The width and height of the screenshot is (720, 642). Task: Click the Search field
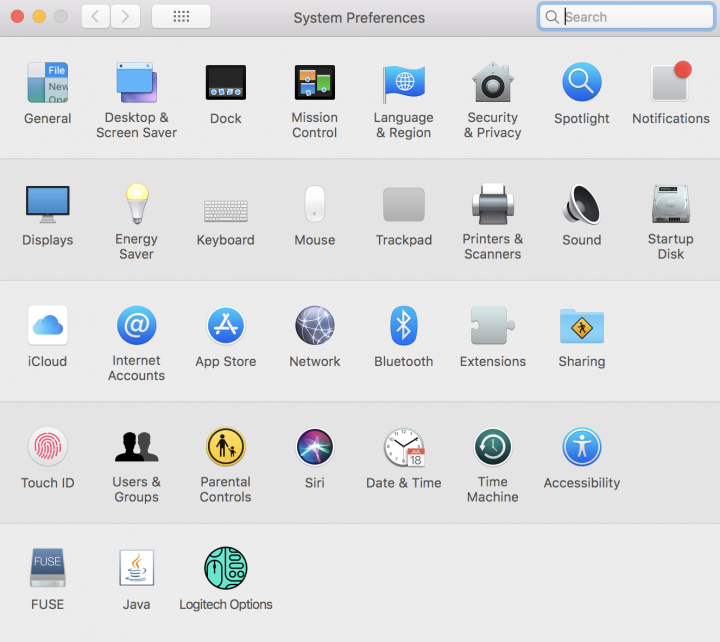(x=626, y=17)
